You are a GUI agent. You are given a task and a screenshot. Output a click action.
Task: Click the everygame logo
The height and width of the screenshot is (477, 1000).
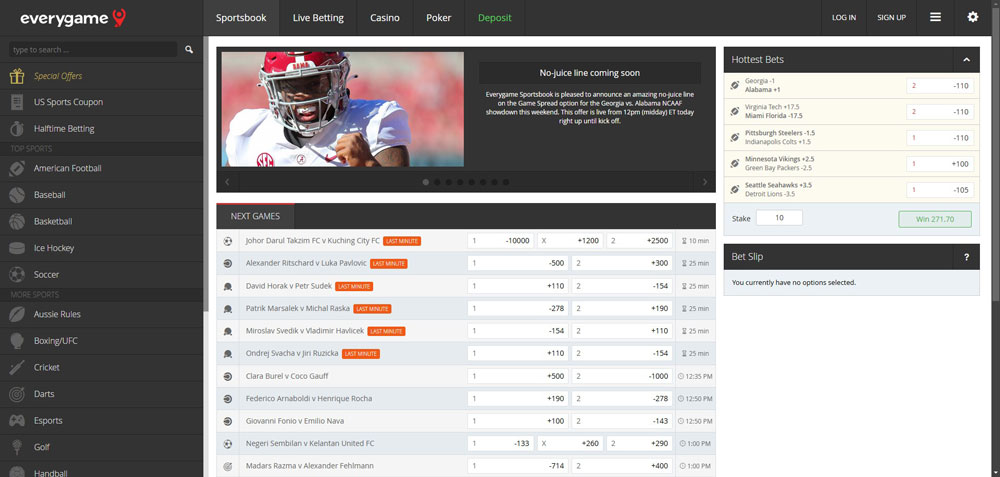tap(73, 18)
